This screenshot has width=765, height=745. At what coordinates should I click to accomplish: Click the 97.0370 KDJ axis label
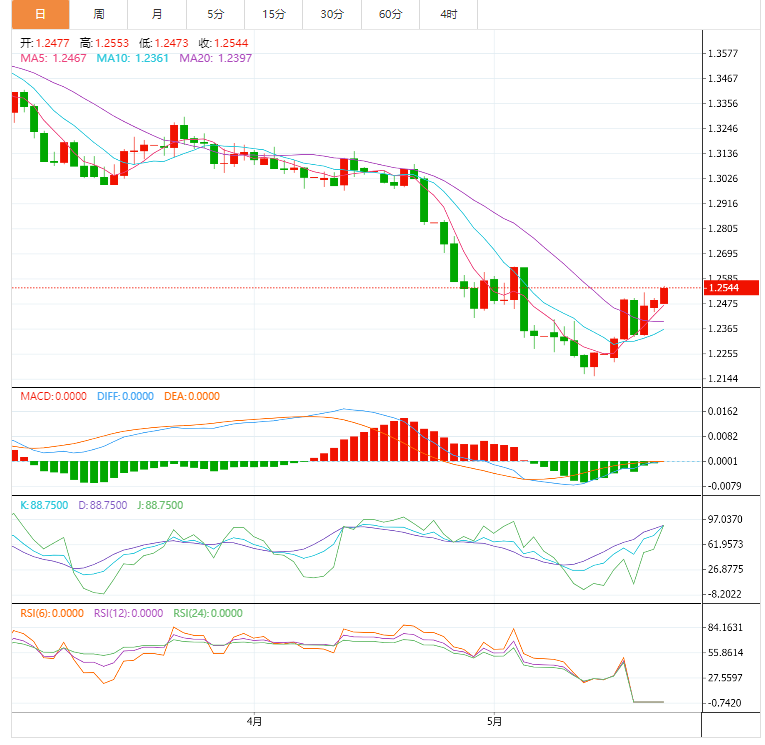point(725,519)
